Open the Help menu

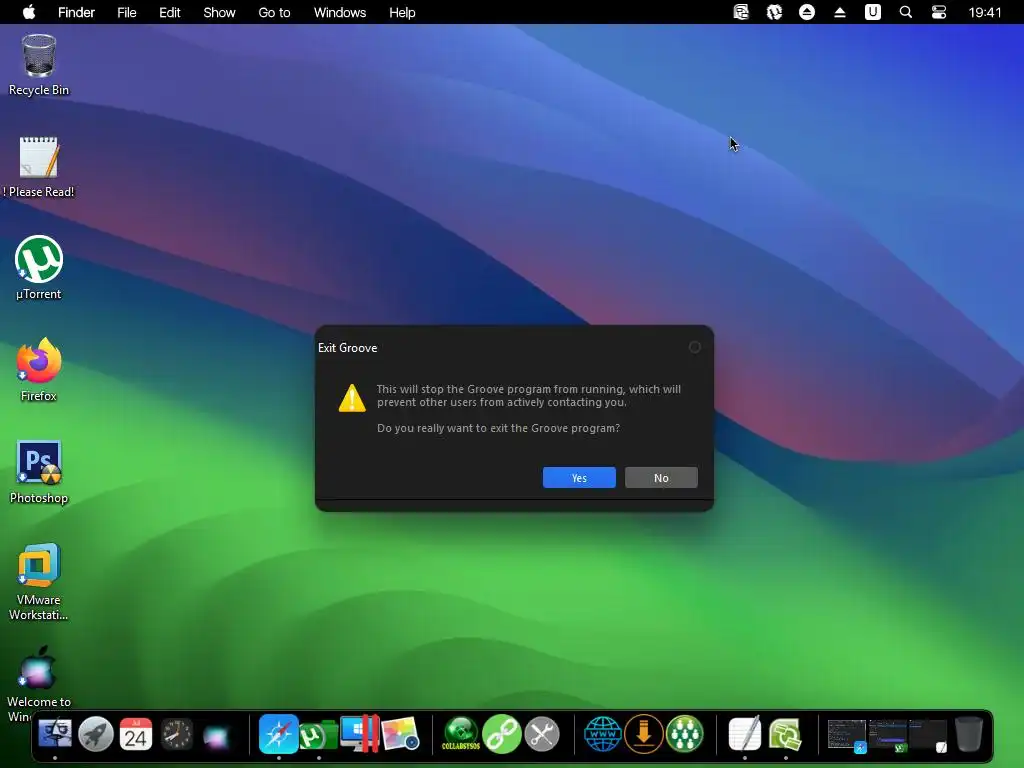(402, 12)
